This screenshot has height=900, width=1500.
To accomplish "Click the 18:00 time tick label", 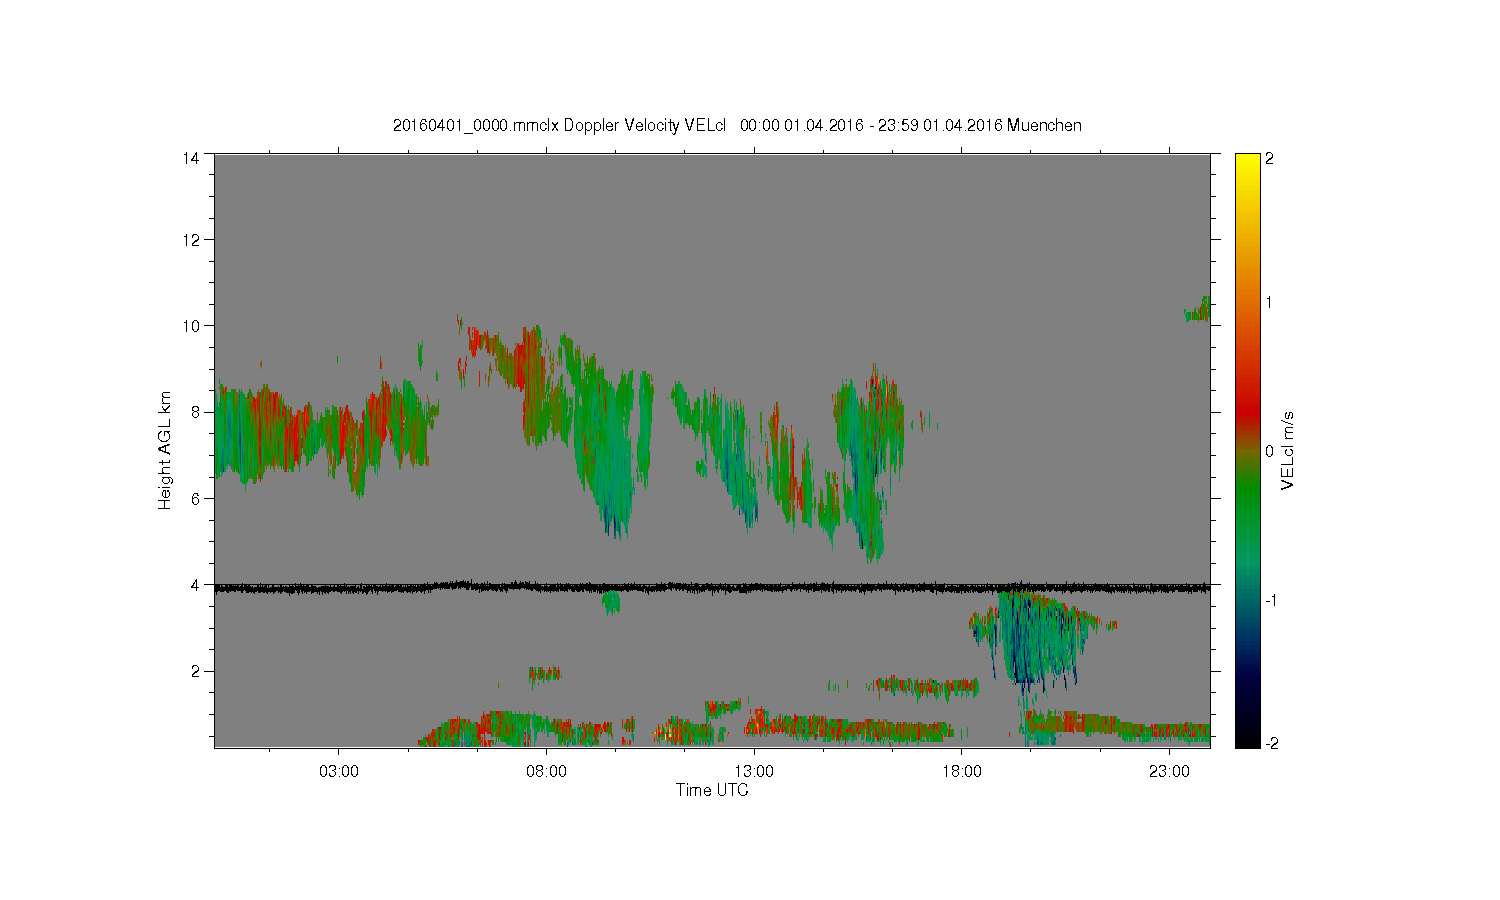I will (962, 772).
